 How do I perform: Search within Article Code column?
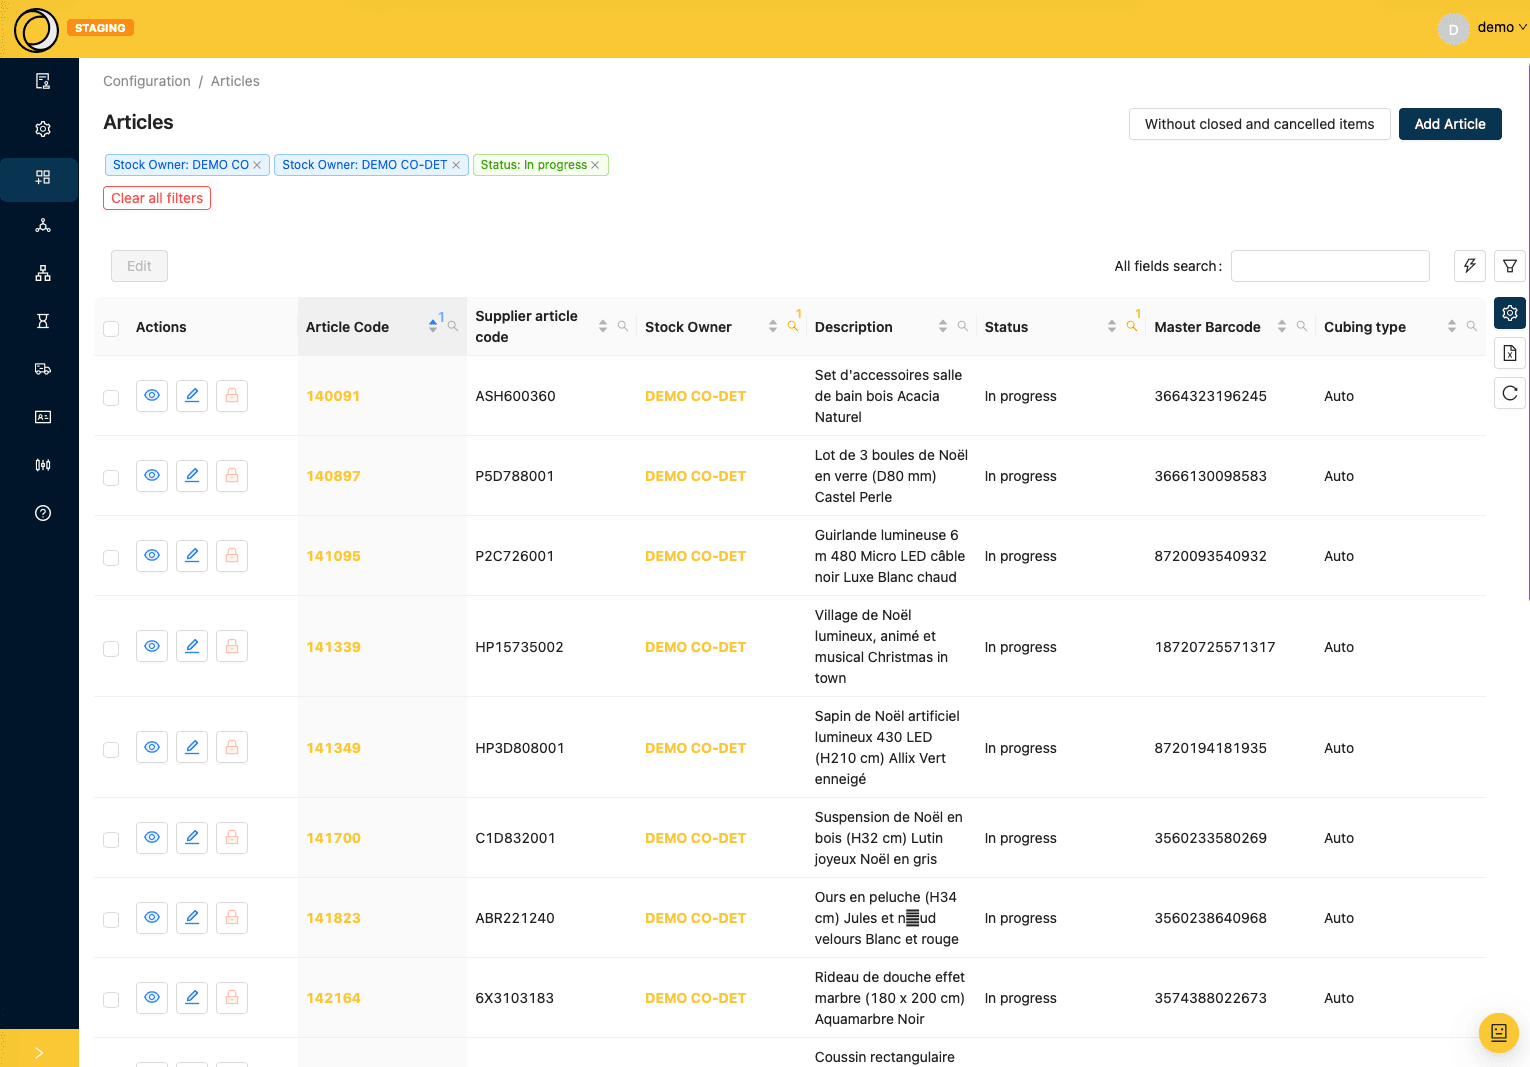point(453,326)
